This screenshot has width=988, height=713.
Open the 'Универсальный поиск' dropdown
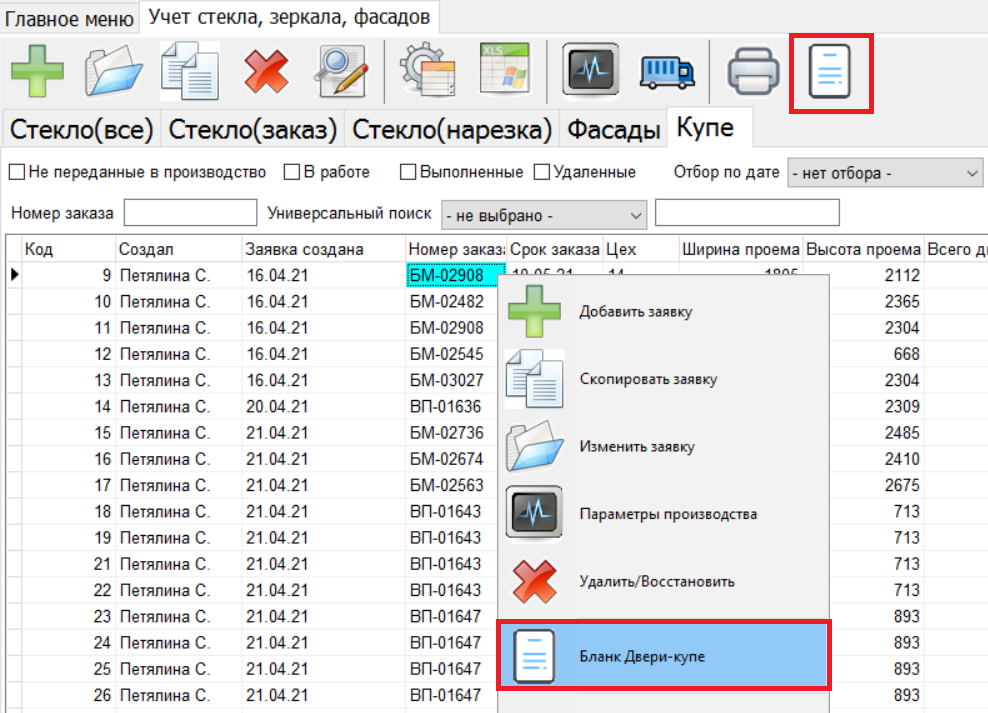(545, 214)
